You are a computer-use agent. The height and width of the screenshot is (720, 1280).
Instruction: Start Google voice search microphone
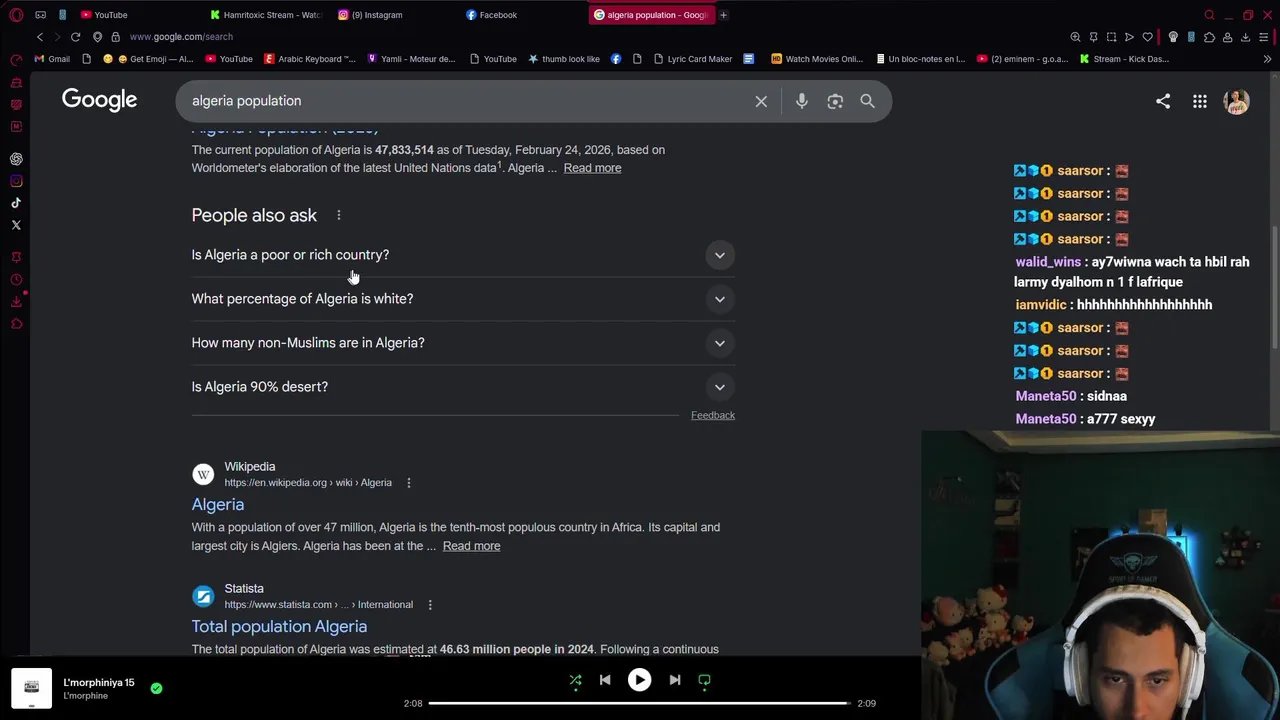click(x=801, y=101)
